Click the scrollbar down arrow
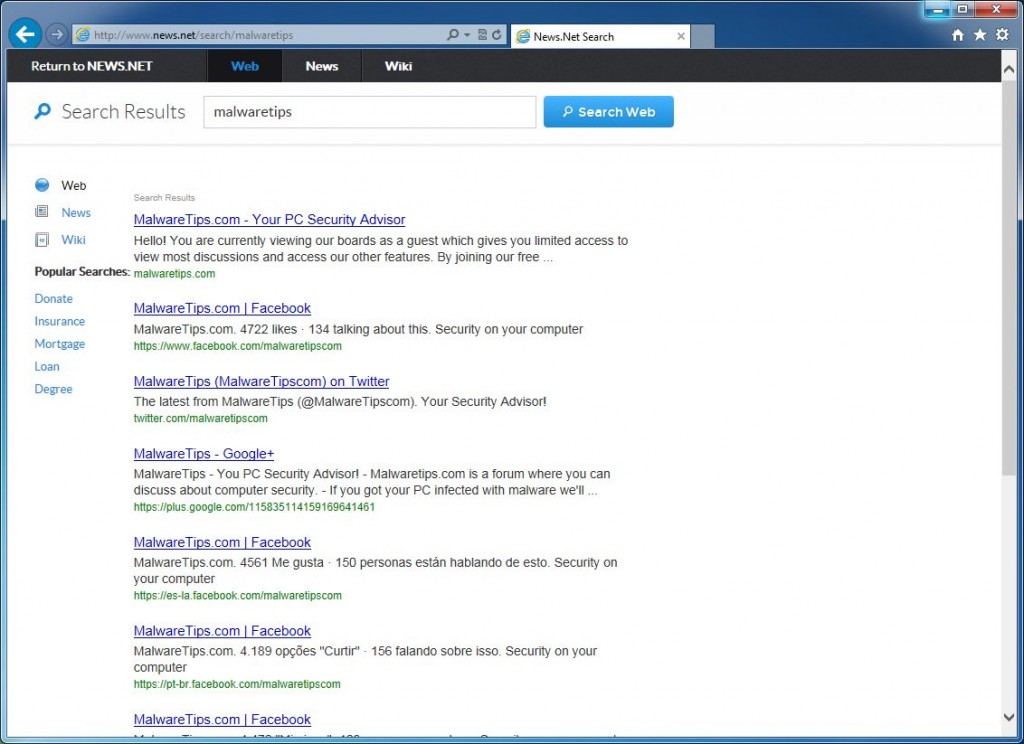1024x744 pixels. [1008, 717]
